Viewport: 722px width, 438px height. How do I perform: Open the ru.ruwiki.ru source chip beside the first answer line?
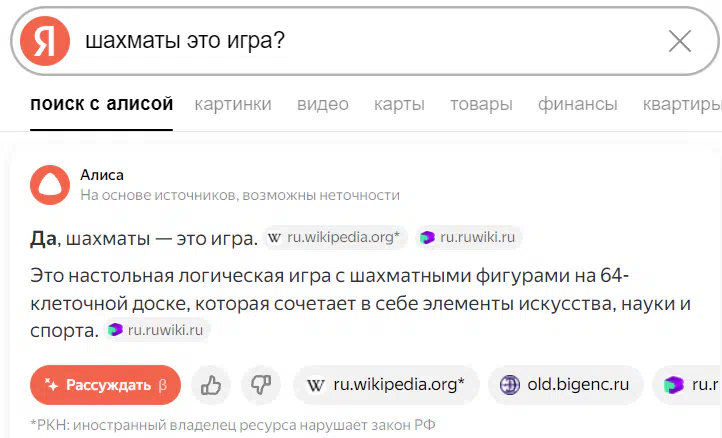tap(468, 238)
